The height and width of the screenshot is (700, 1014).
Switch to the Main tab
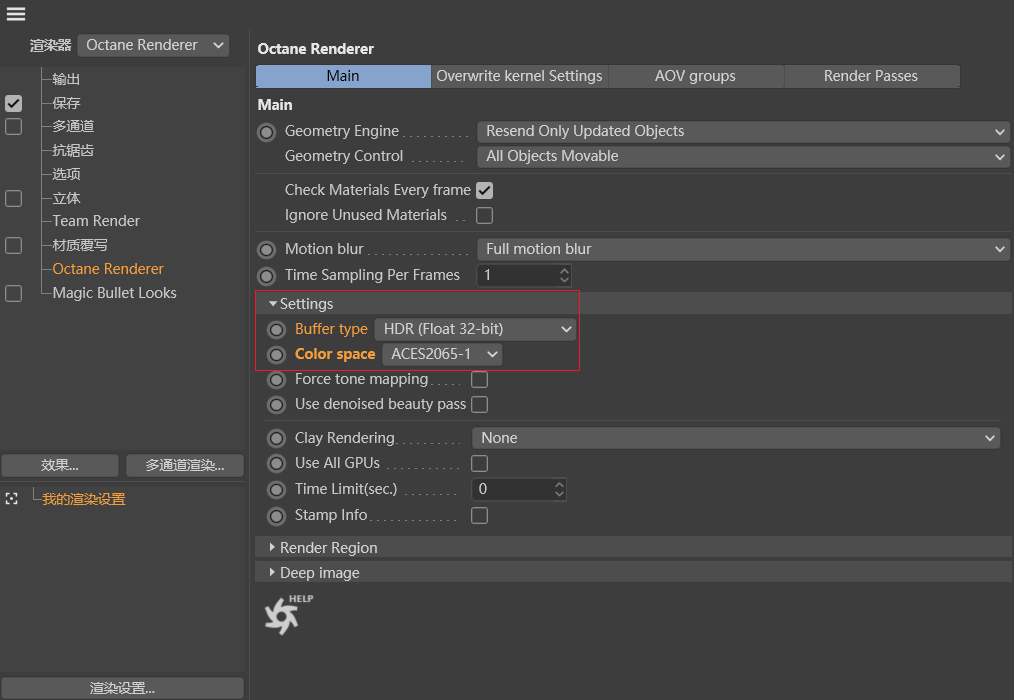343,76
